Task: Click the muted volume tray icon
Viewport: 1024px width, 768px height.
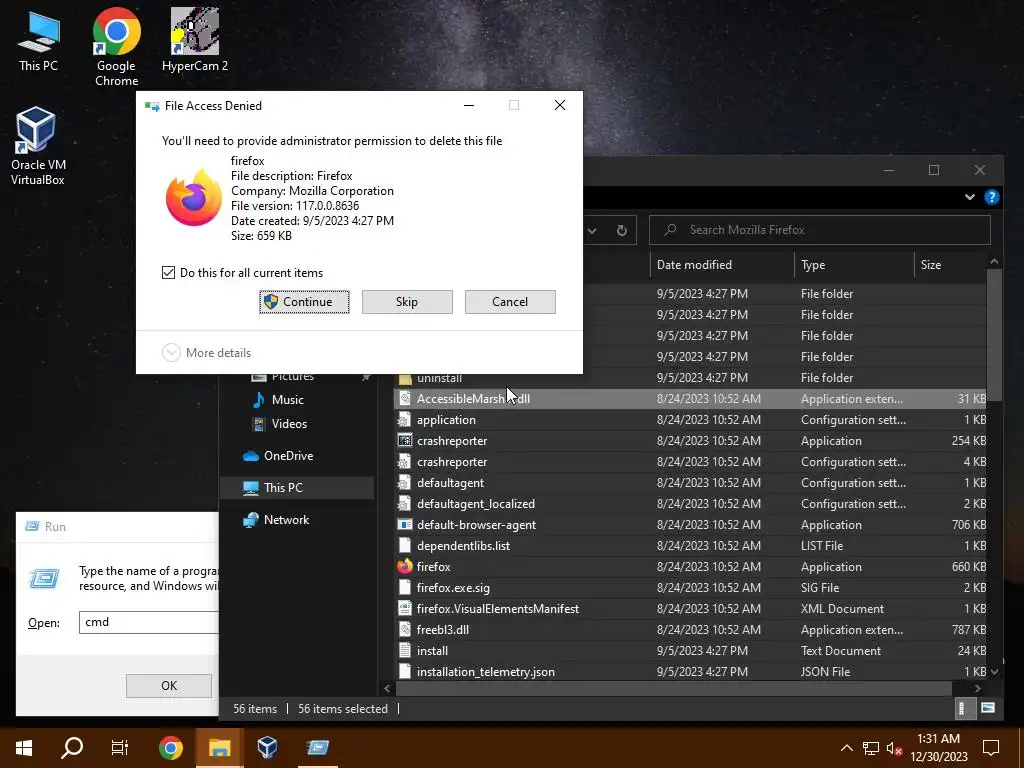Action: (x=895, y=748)
